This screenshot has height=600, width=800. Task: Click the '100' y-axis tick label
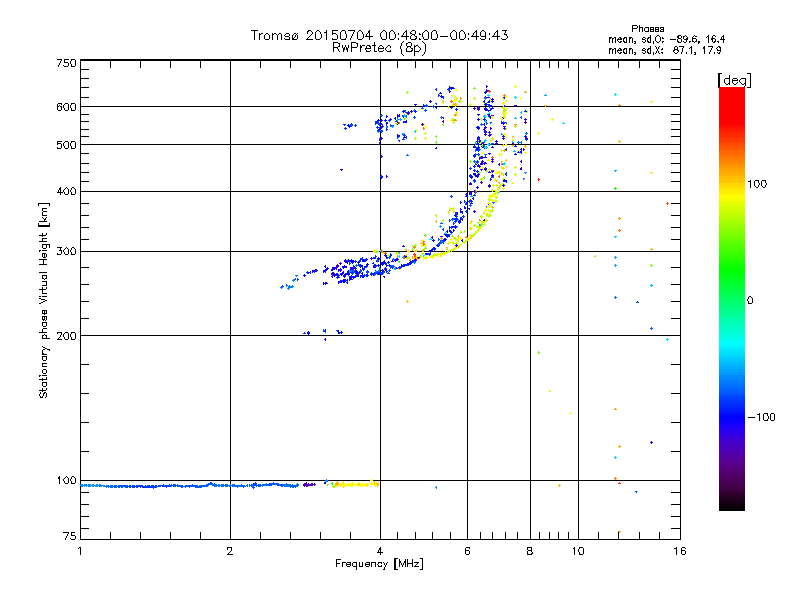tap(66, 480)
